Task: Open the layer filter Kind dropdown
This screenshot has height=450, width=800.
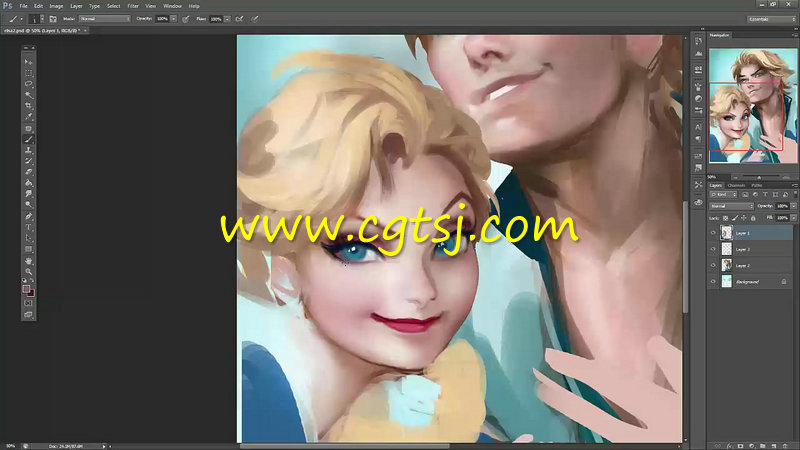Action: pos(723,194)
